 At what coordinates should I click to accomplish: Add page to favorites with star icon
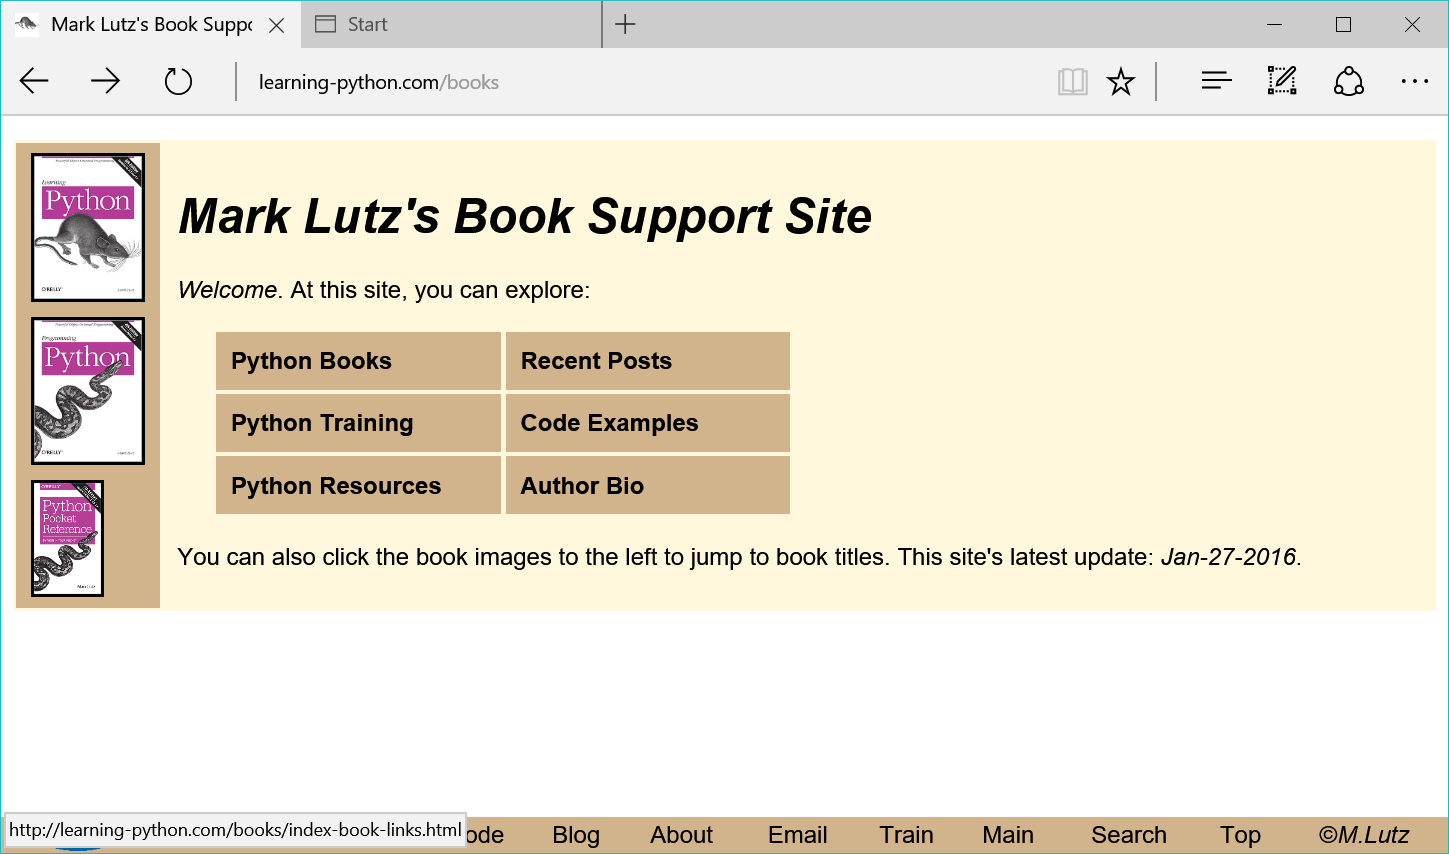click(1121, 81)
